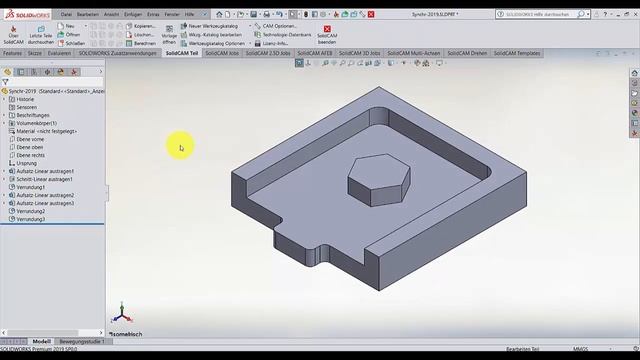The width and height of the screenshot is (640, 360).
Task: Switch to SOLIDWORKS Zusatzanwendungen tab
Action: click(x=118, y=53)
